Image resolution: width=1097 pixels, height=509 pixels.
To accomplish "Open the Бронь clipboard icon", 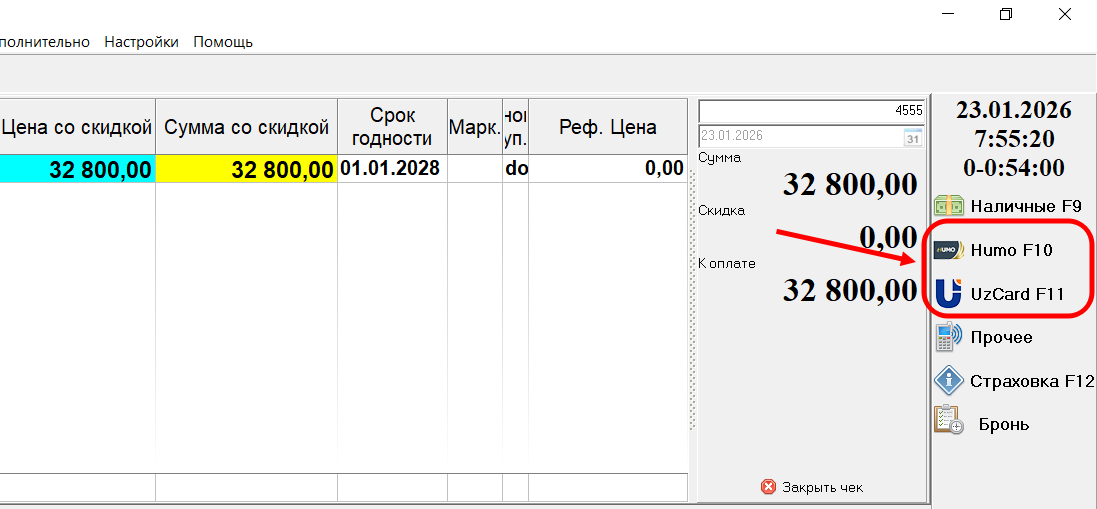I will (x=949, y=420).
